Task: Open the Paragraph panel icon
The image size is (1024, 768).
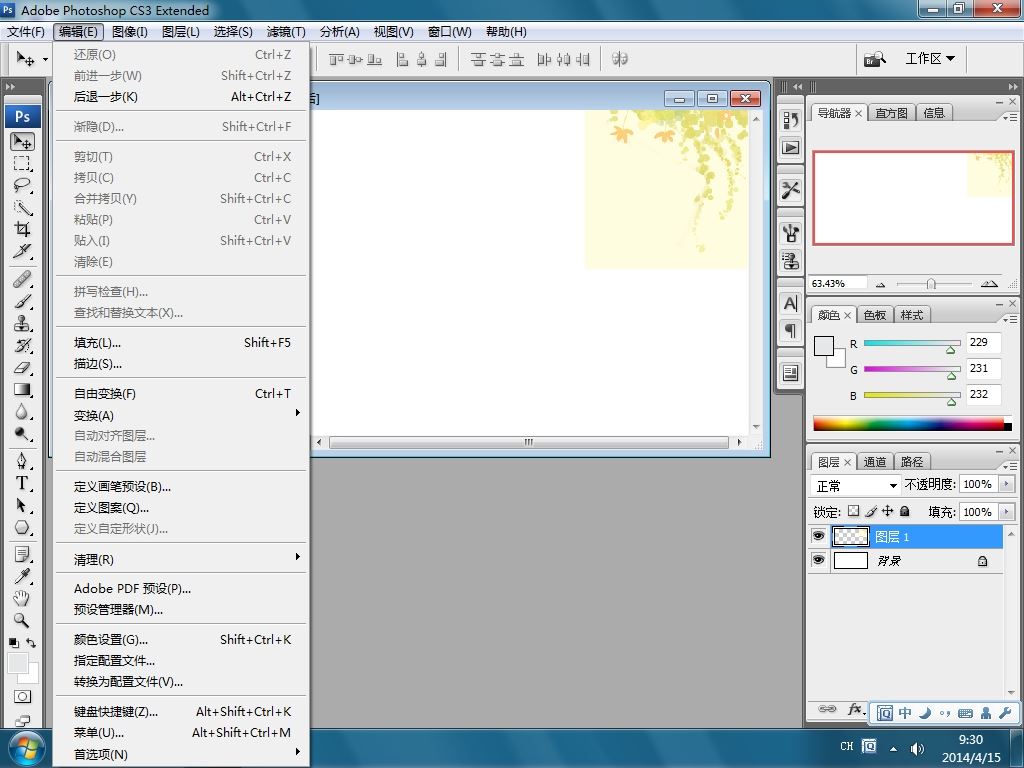Action: point(790,330)
